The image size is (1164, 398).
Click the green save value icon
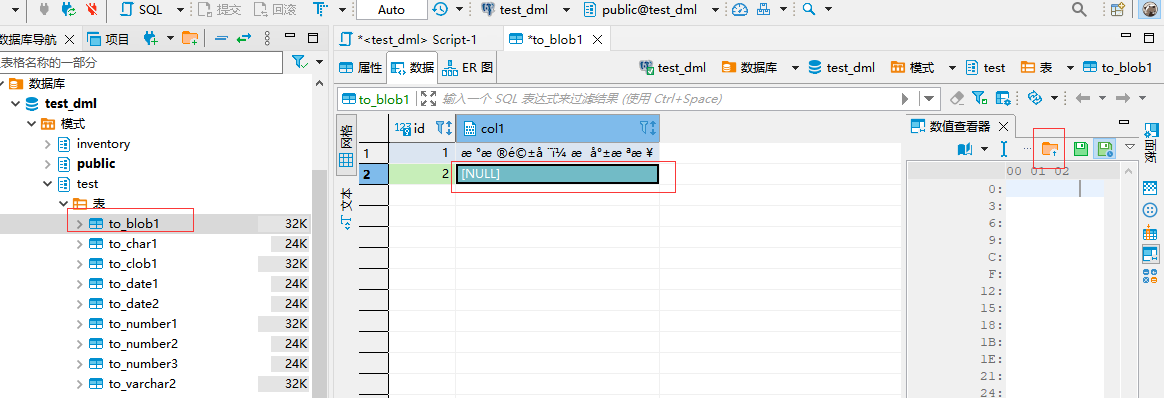(1081, 149)
